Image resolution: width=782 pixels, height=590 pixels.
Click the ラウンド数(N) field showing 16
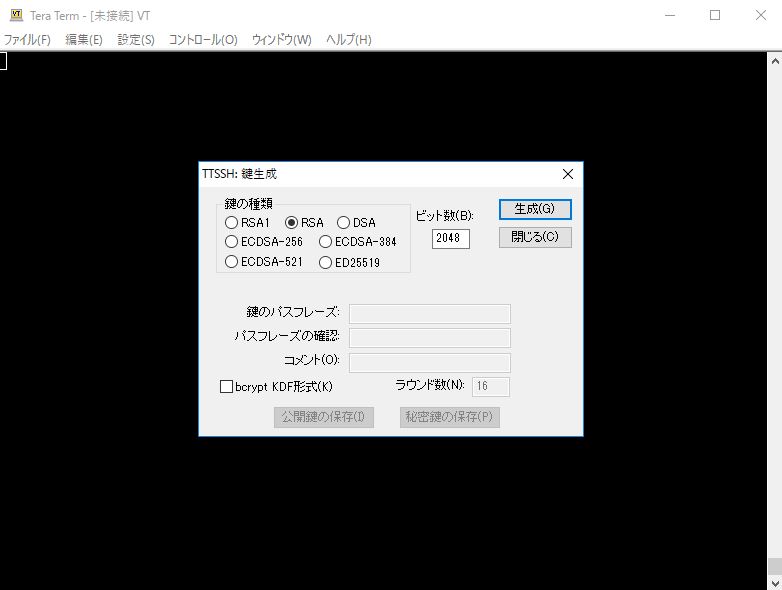coord(491,387)
